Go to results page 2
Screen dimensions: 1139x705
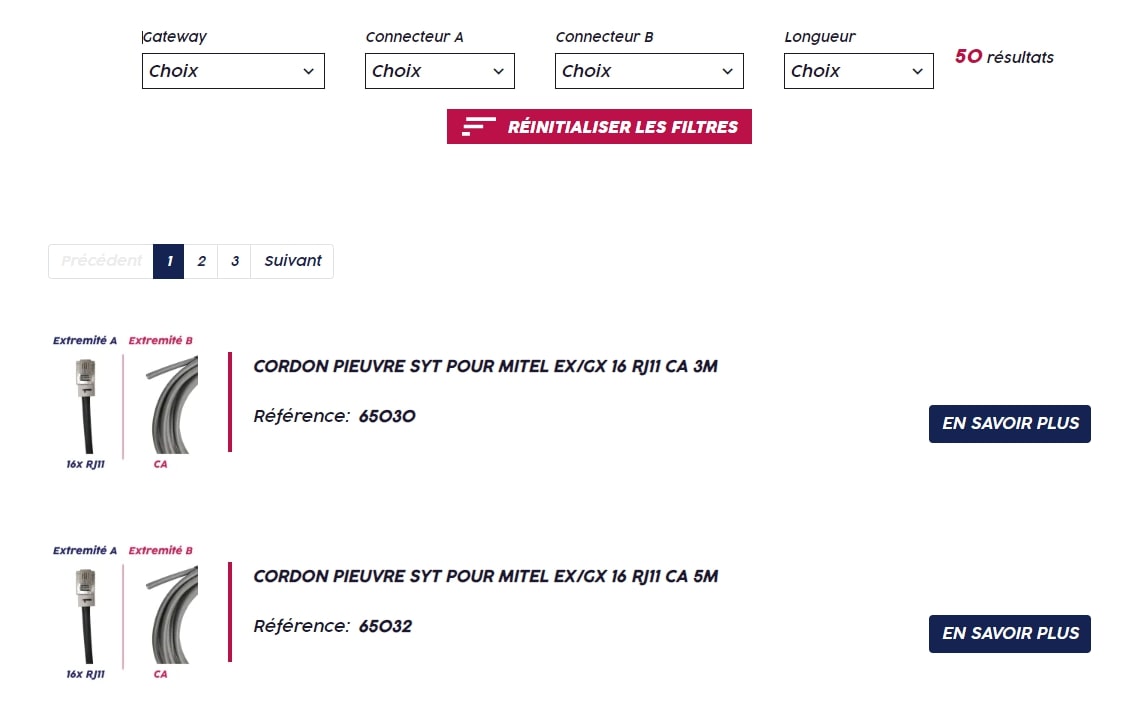tap(201, 261)
